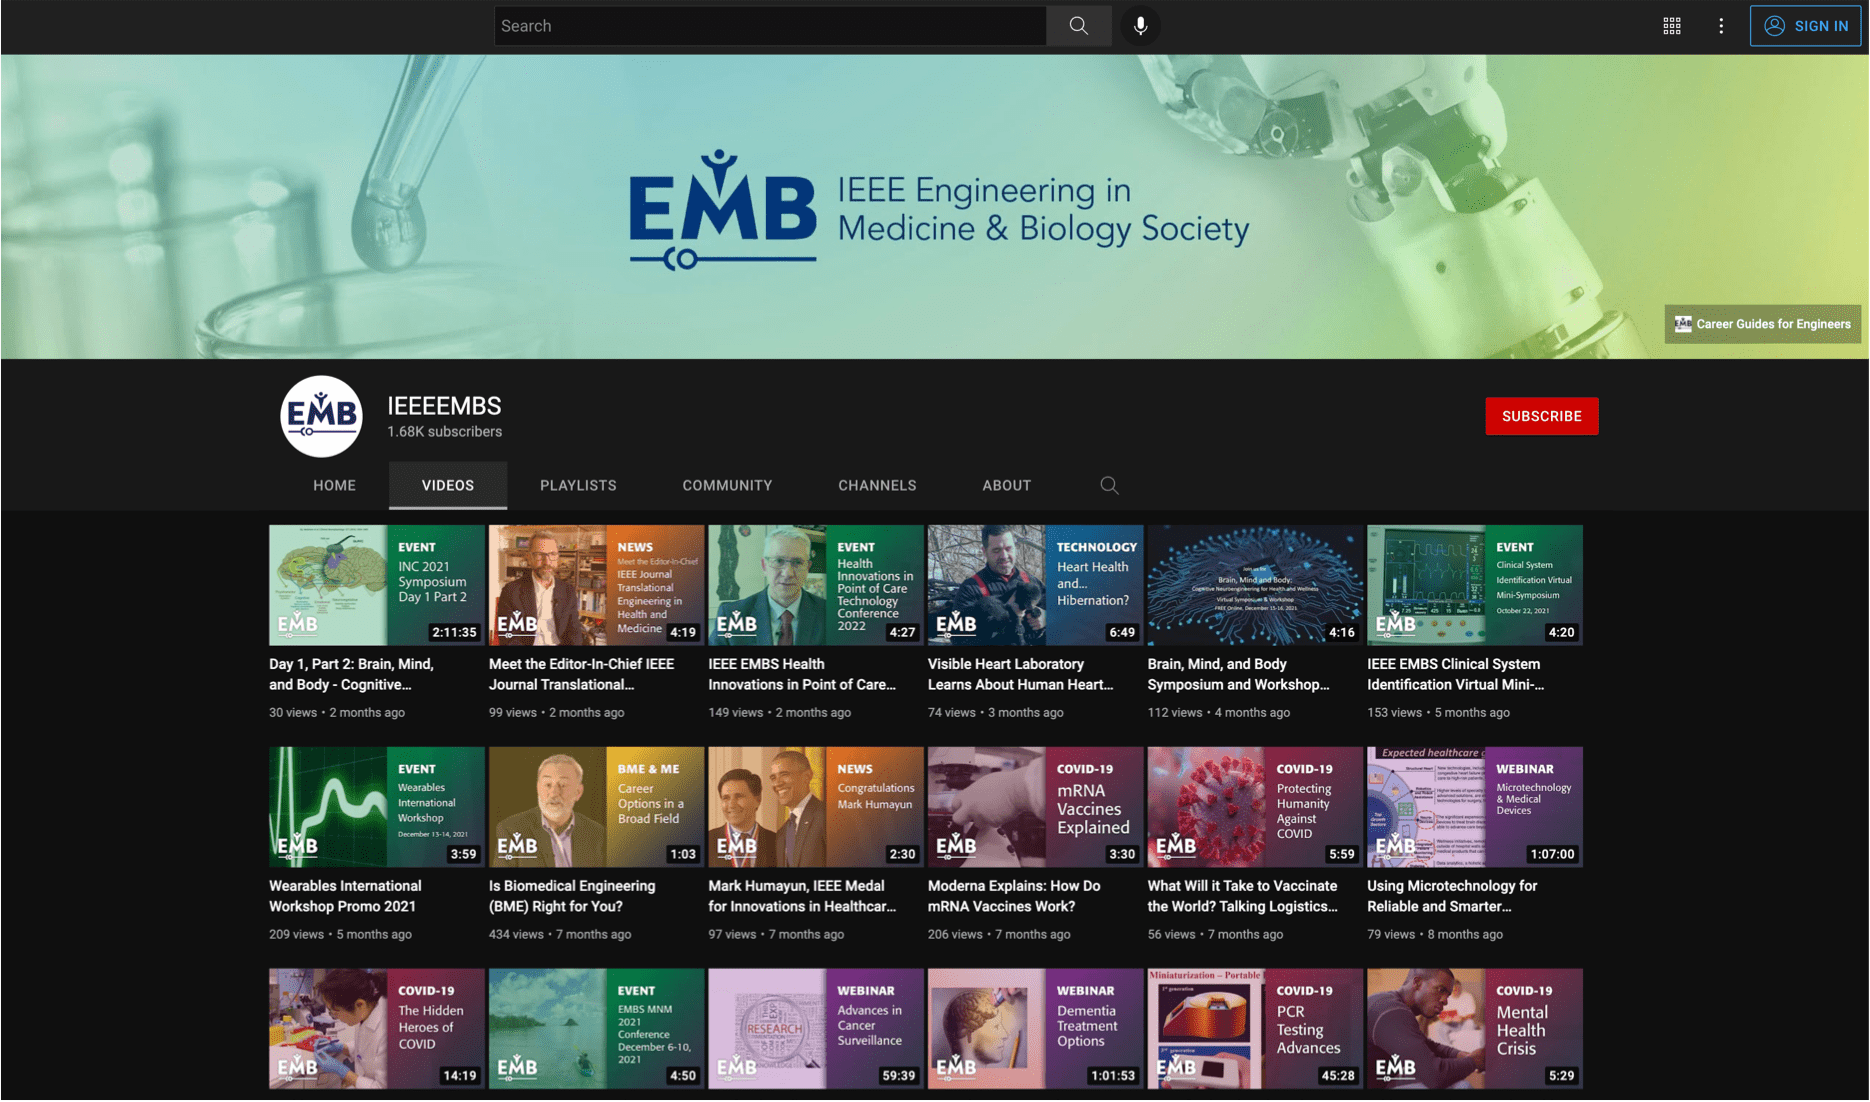
Task: Click the search magnifier button
Action: (x=1078, y=26)
